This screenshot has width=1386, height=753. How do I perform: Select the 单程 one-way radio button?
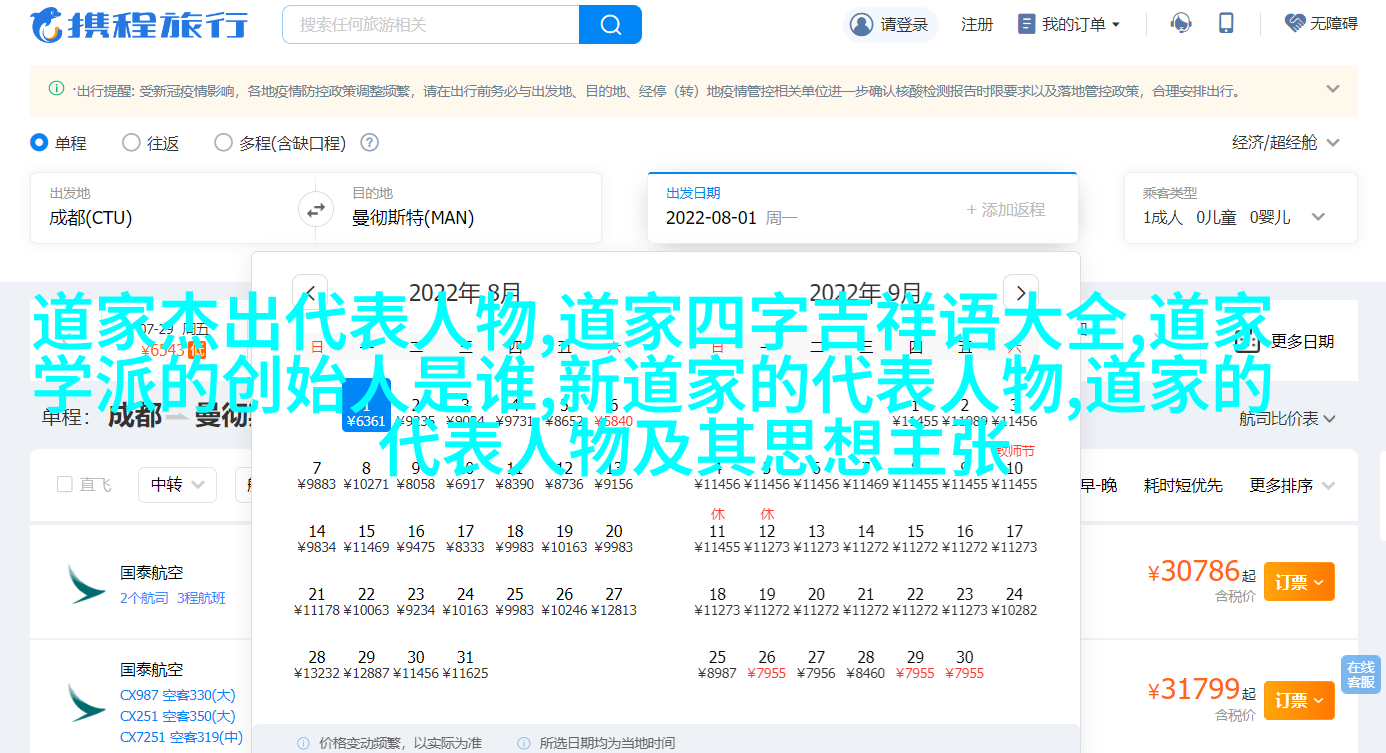point(40,143)
